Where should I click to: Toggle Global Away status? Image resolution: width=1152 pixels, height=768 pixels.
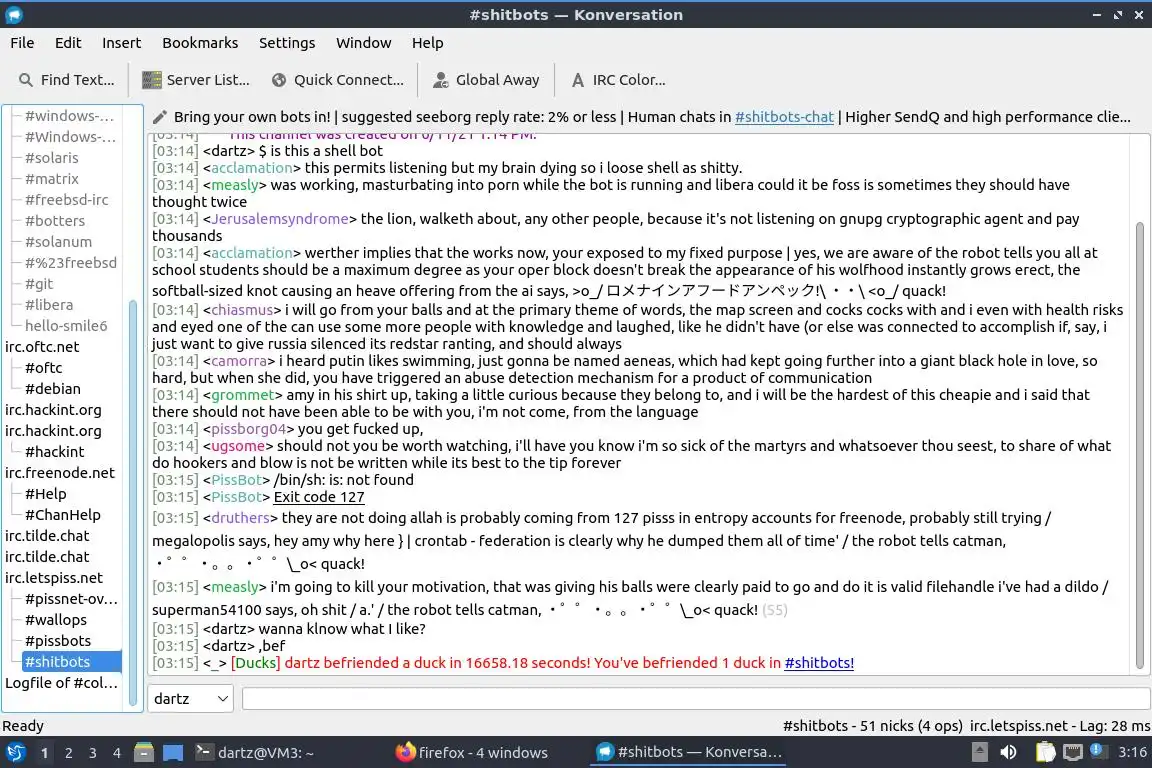486,80
